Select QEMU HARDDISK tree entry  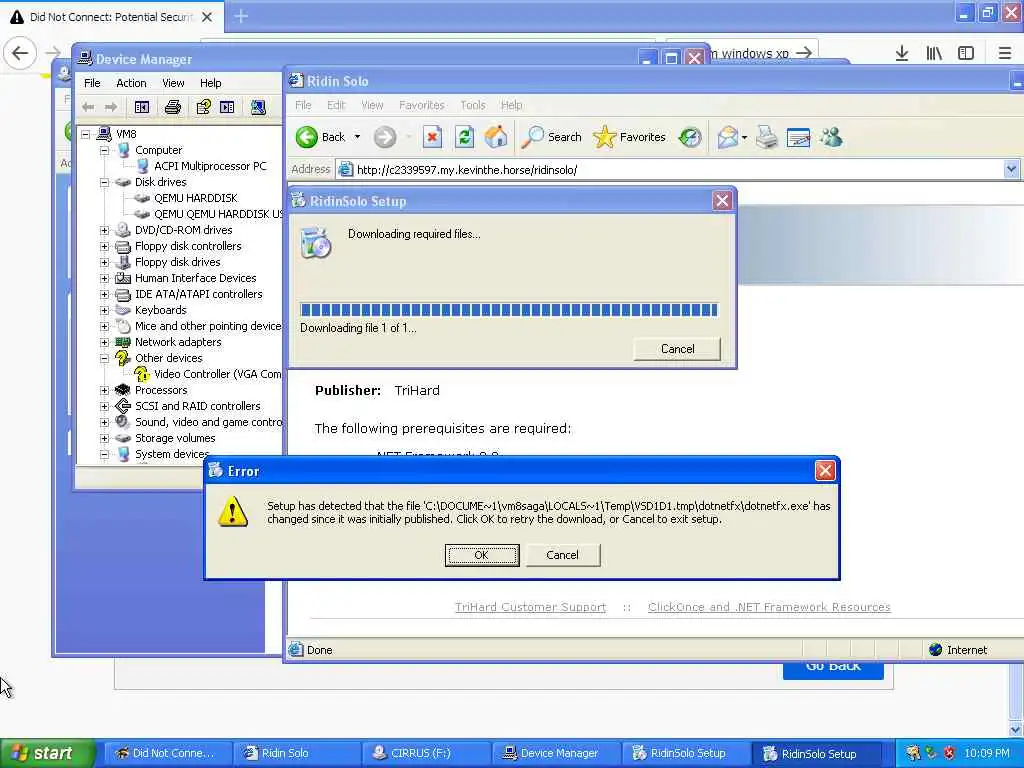195,198
